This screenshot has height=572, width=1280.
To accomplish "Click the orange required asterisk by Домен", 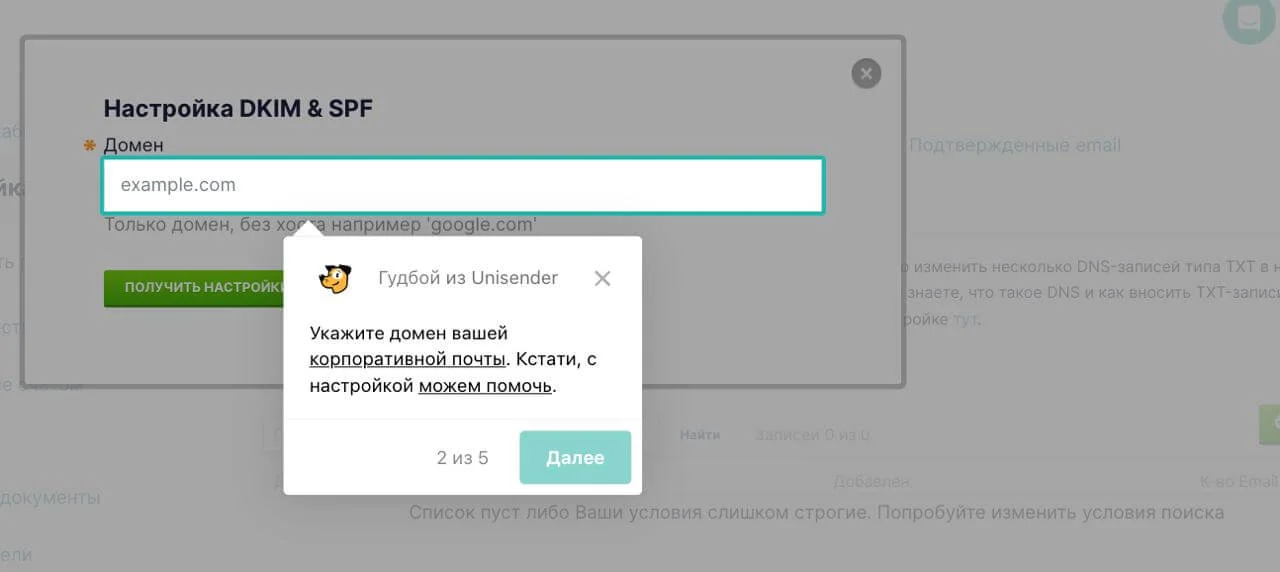I will (89, 146).
